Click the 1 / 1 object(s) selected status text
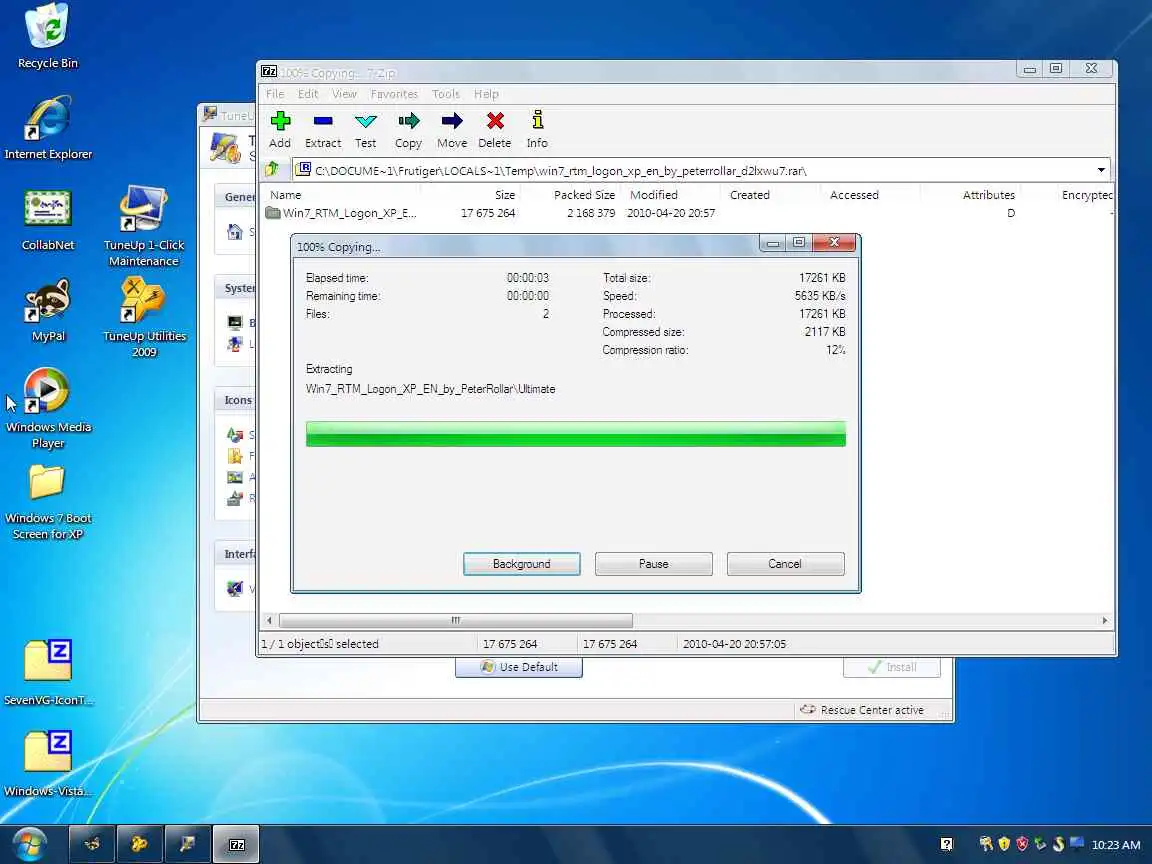1152x864 pixels. coord(320,644)
